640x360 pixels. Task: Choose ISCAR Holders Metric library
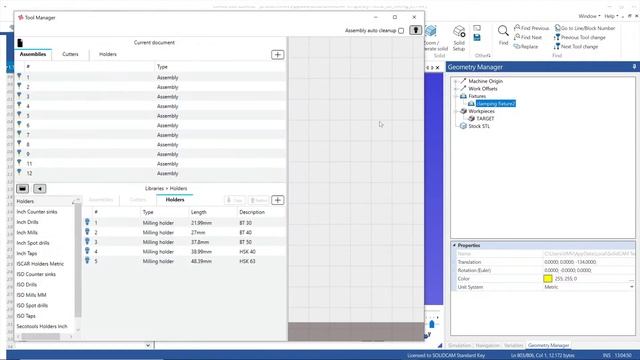40,264
